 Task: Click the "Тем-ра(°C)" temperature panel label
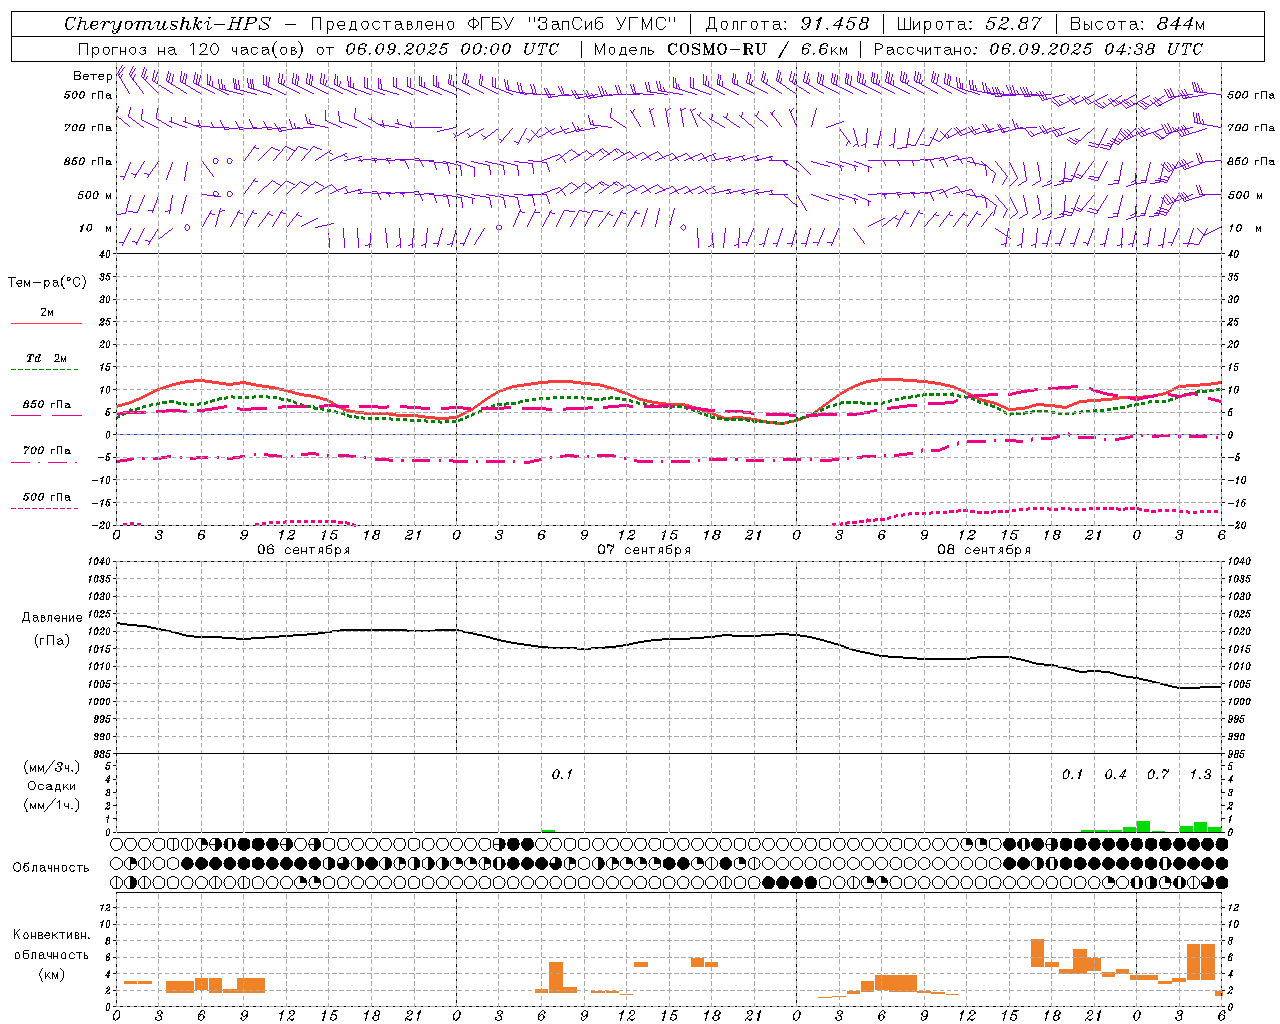pos(47,283)
